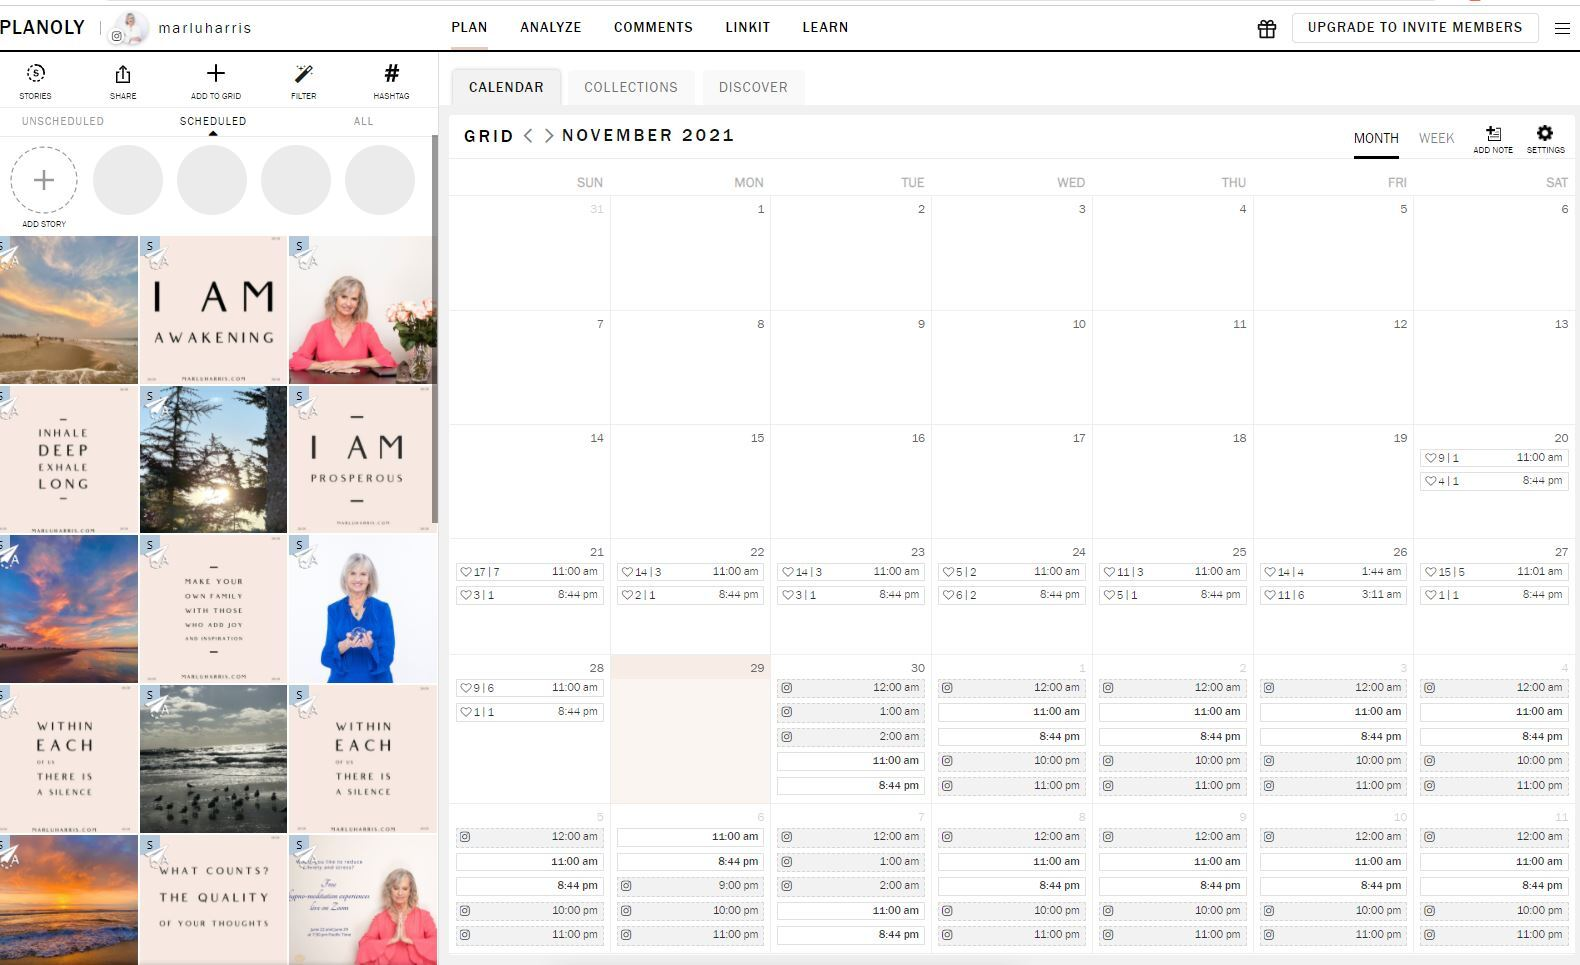
Task: Click the Share icon
Action: (x=123, y=81)
